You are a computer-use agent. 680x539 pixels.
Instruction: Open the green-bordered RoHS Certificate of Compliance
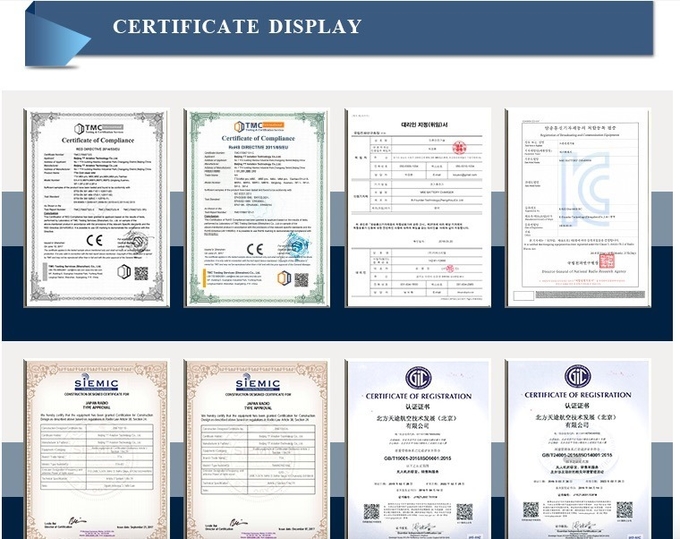257,206
